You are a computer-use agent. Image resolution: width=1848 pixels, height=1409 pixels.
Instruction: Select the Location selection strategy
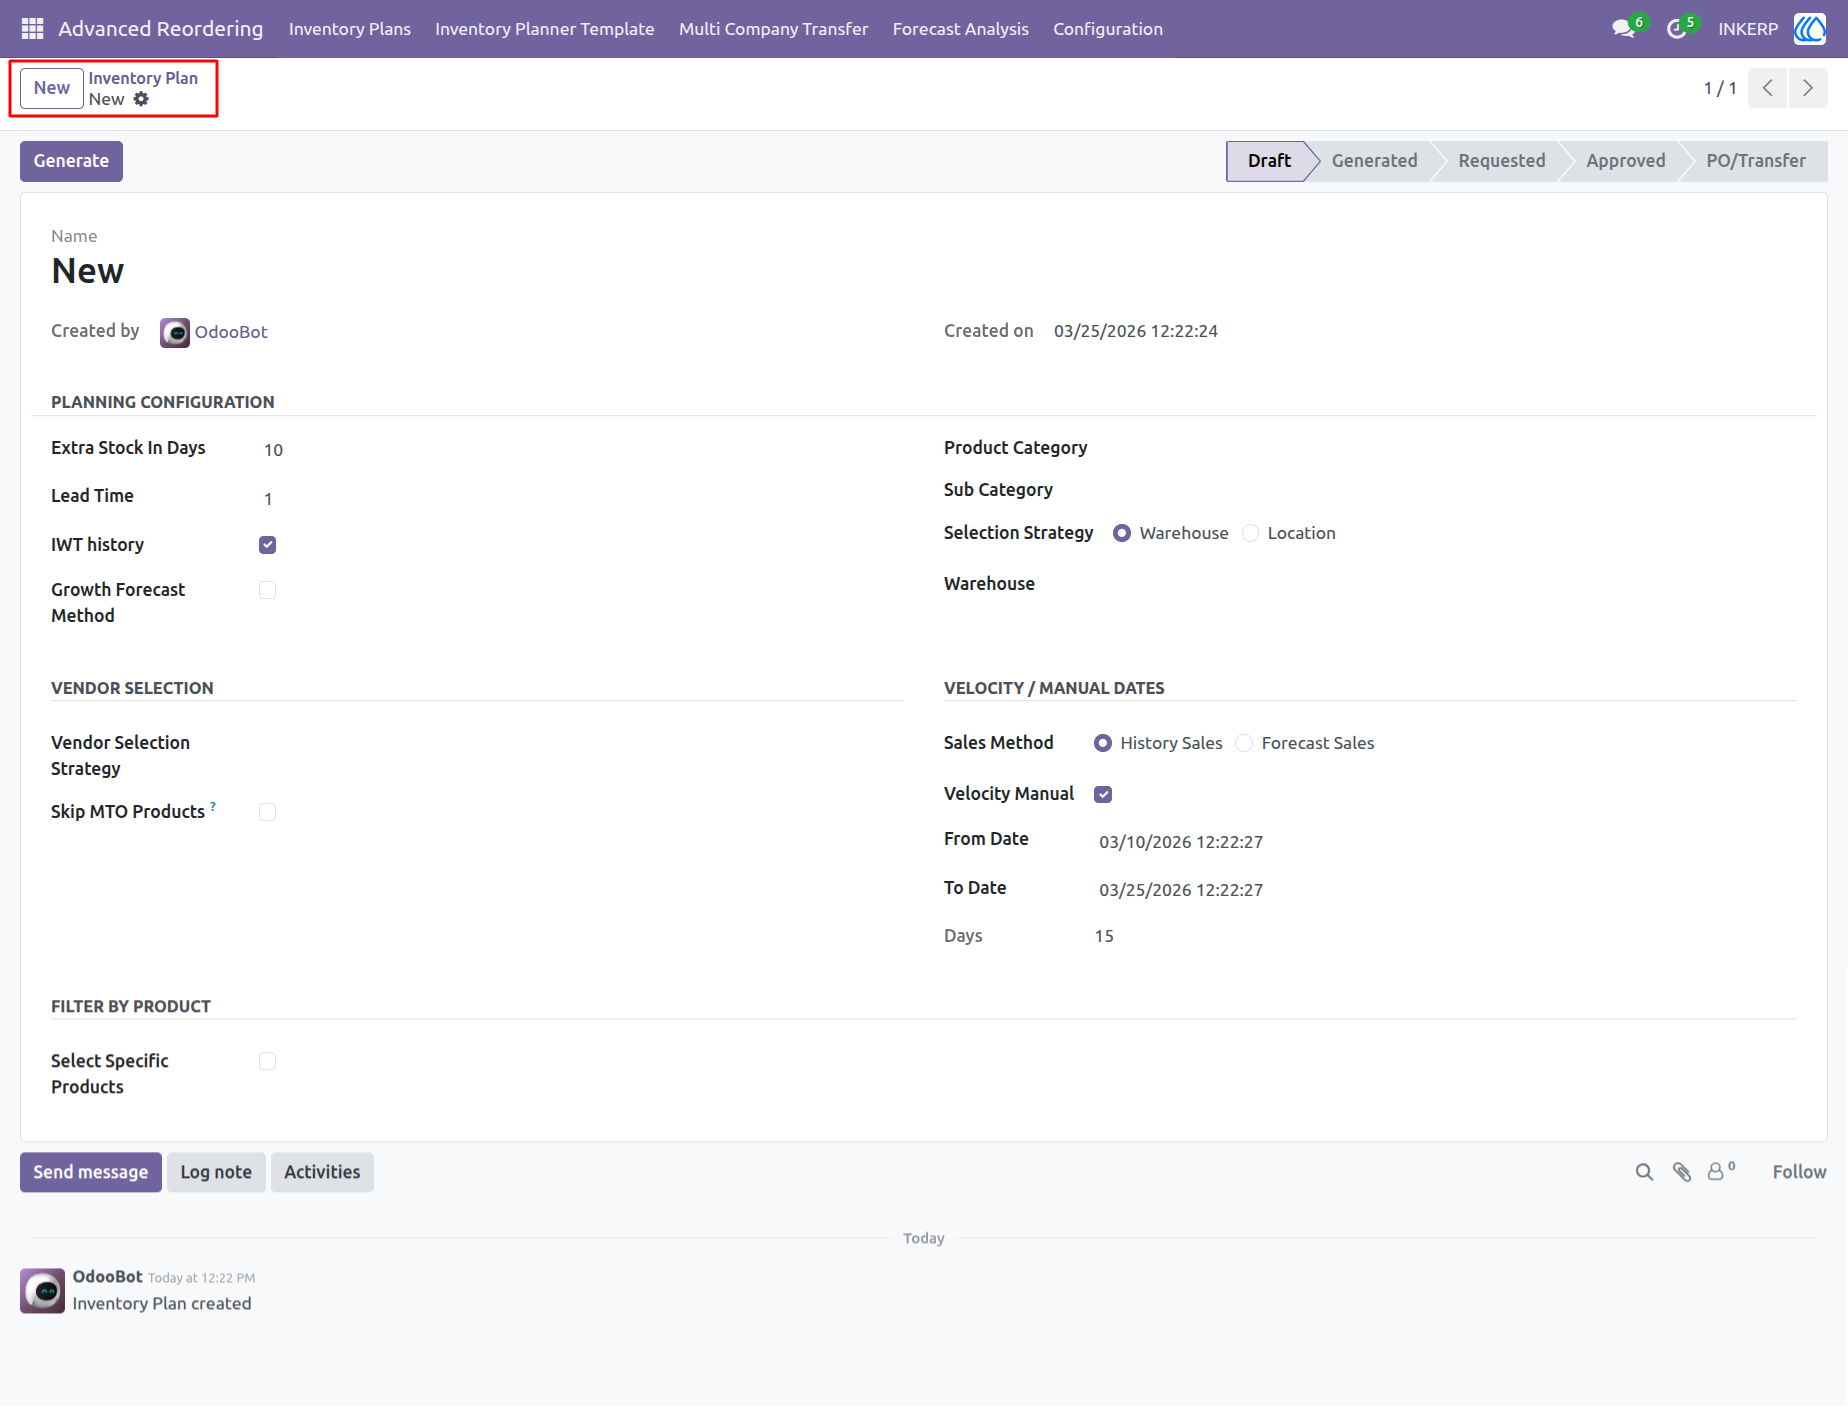1250,533
